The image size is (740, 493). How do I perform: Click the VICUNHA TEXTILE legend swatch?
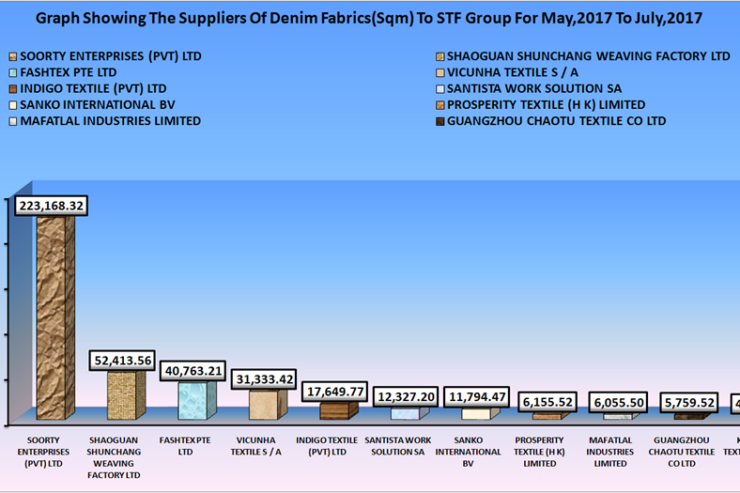tap(440, 73)
